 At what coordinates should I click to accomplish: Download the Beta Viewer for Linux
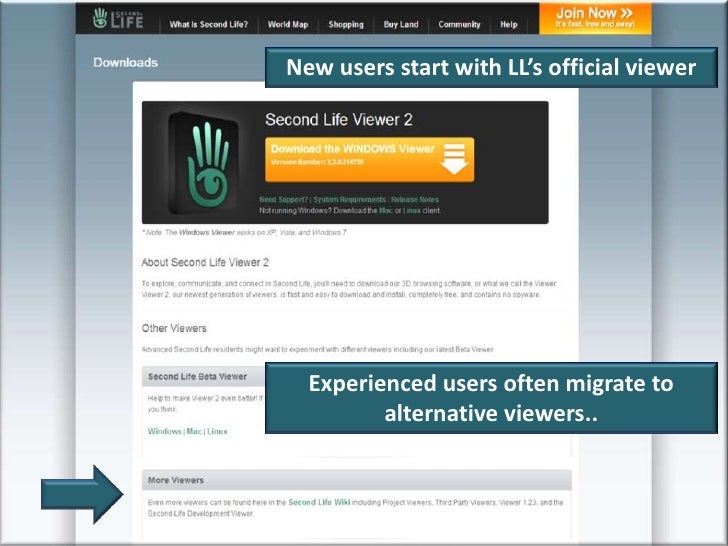click(x=217, y=431)
